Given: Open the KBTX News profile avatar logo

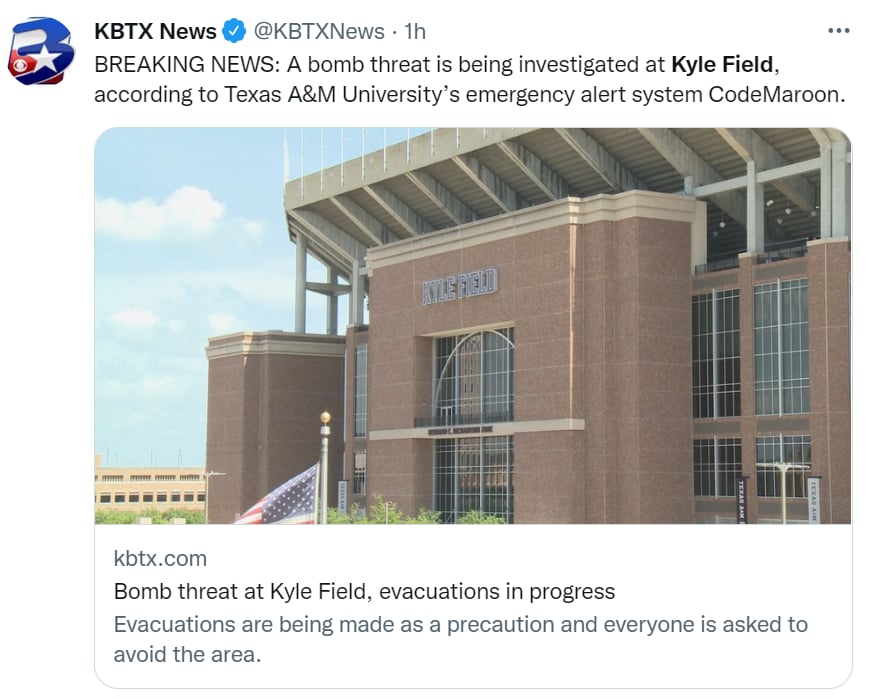Looking at the screenshot, I should coord(41,51).
